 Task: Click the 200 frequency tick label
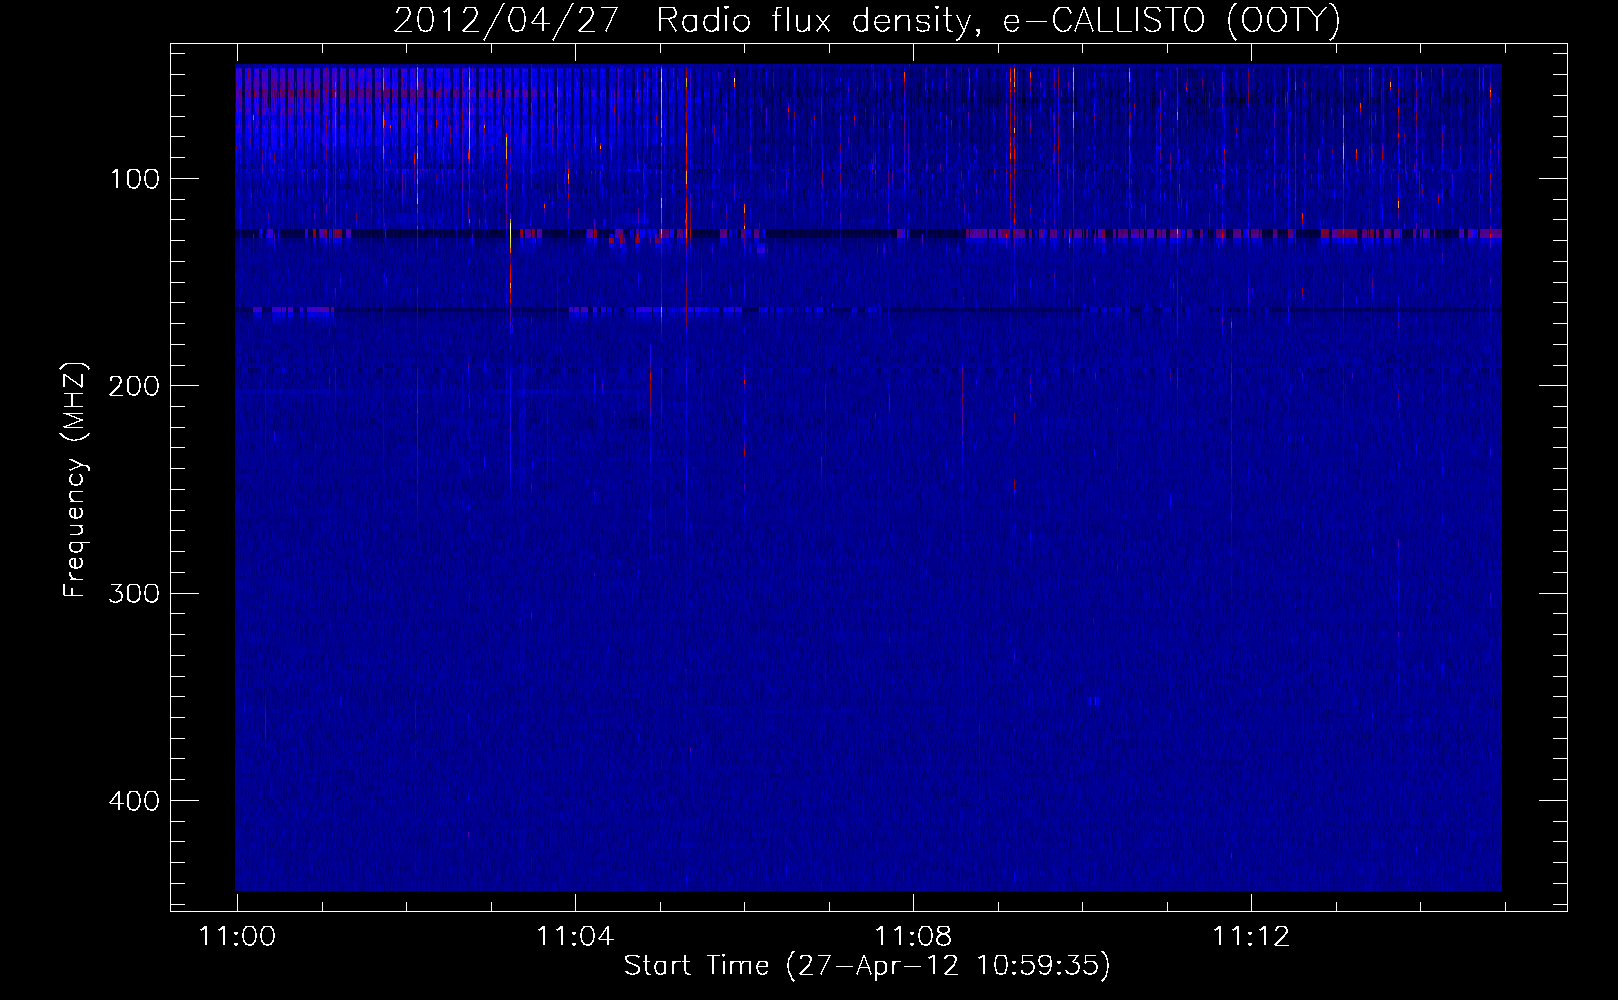coord(134,386)
